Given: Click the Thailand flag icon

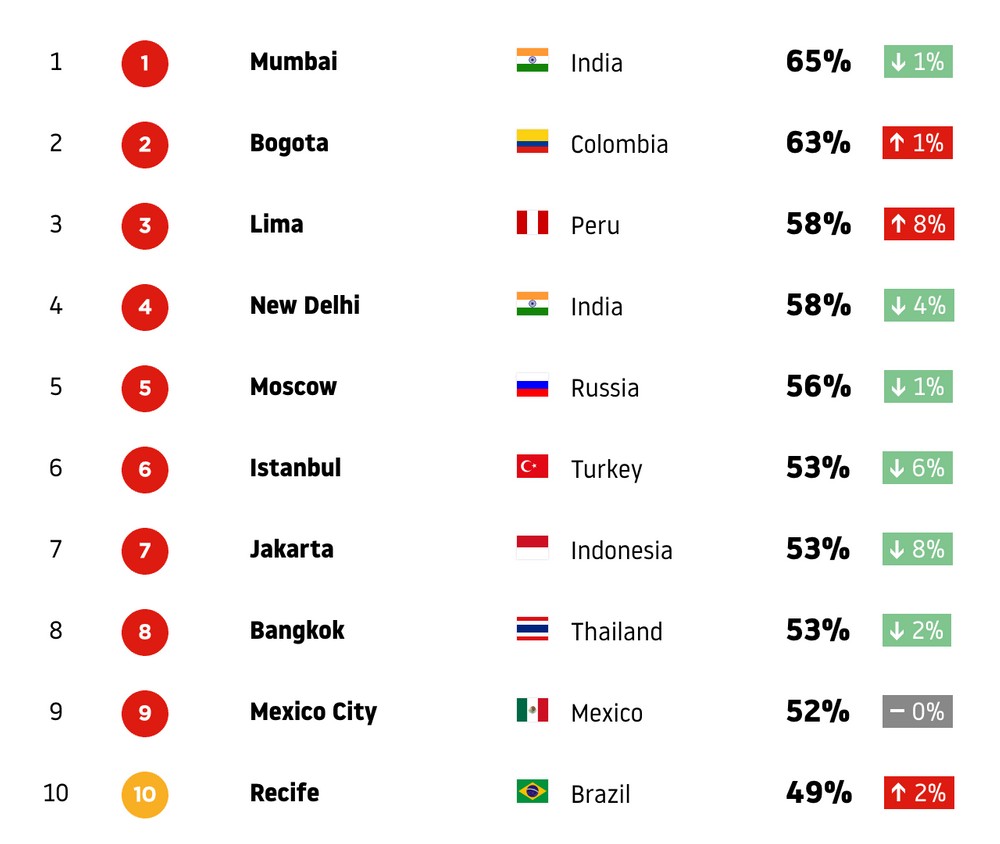Looking at the screenshot, I should 532,628.
